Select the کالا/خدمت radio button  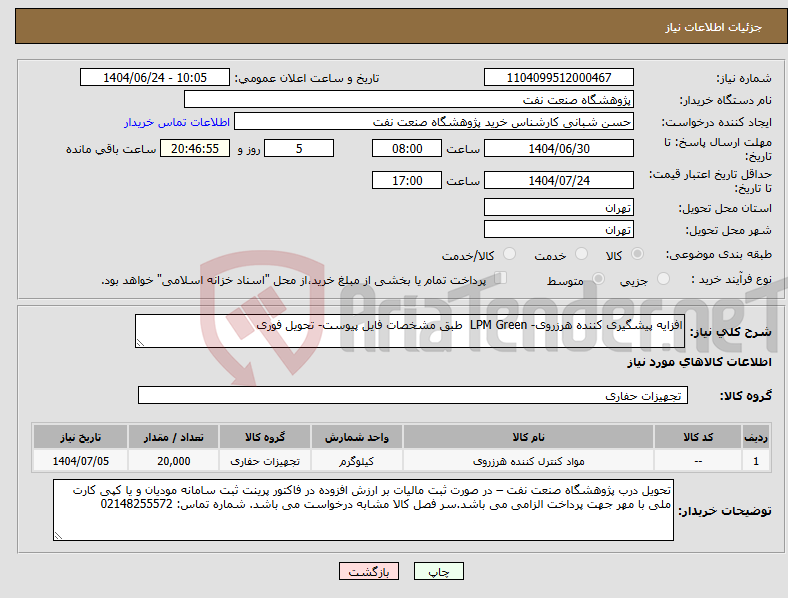pyautogui.click(x=509, y=254)
